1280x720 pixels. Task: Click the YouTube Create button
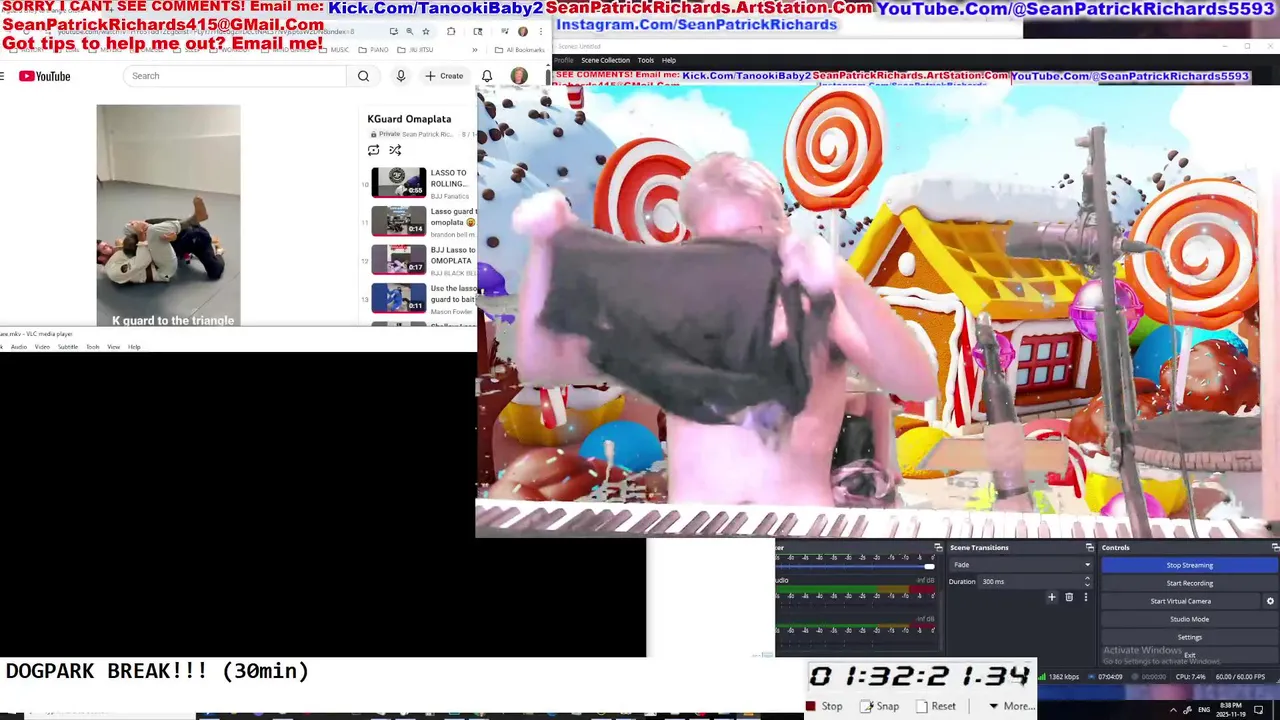(444, 76)
